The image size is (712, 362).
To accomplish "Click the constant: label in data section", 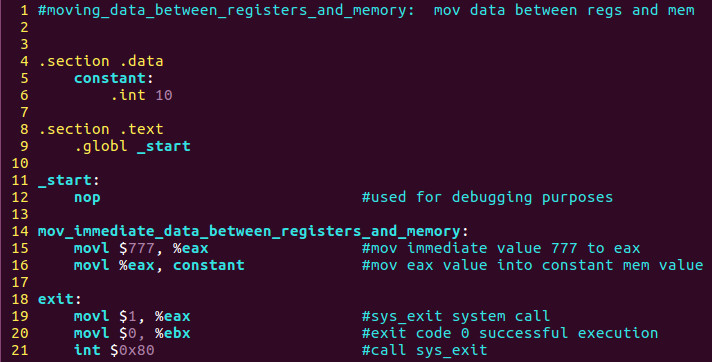I will pos(114,78).
